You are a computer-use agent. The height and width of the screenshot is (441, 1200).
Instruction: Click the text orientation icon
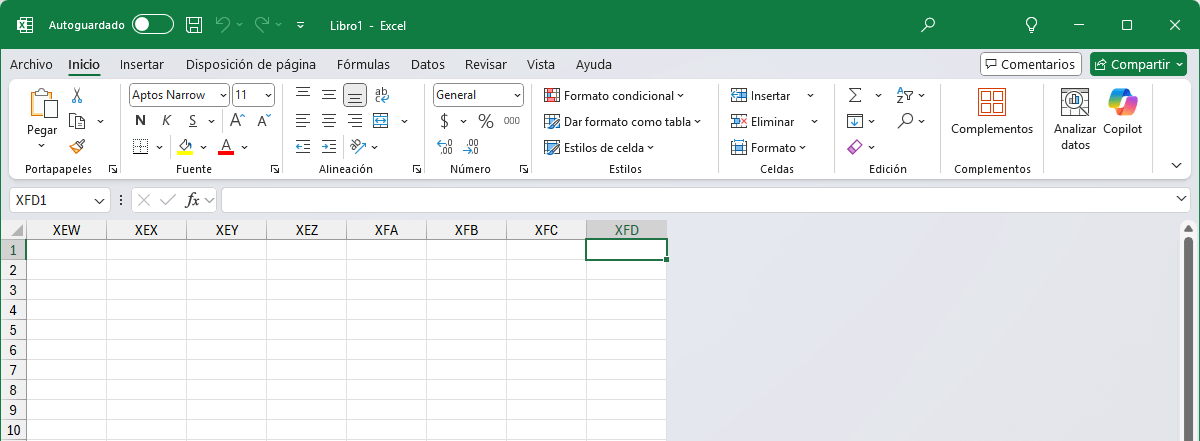(x=357, y=147)
